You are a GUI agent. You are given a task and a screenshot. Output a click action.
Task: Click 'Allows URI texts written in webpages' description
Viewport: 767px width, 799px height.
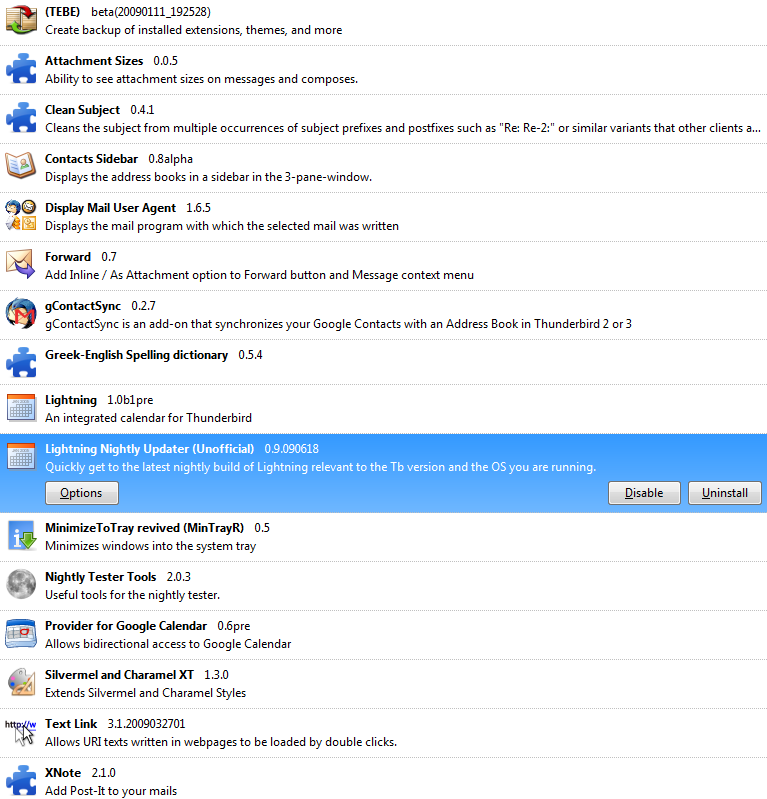coord(221,742)
